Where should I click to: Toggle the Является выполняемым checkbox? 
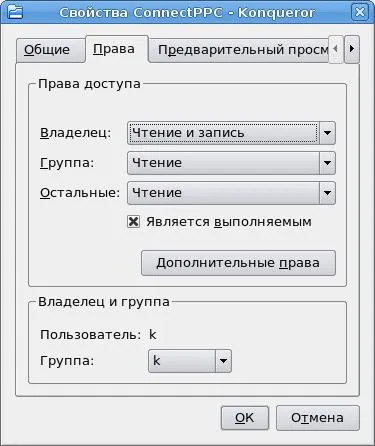point(134,222)
